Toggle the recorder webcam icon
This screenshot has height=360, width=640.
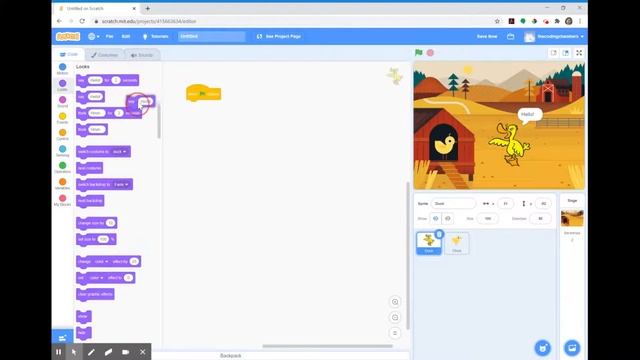(125, 352)
